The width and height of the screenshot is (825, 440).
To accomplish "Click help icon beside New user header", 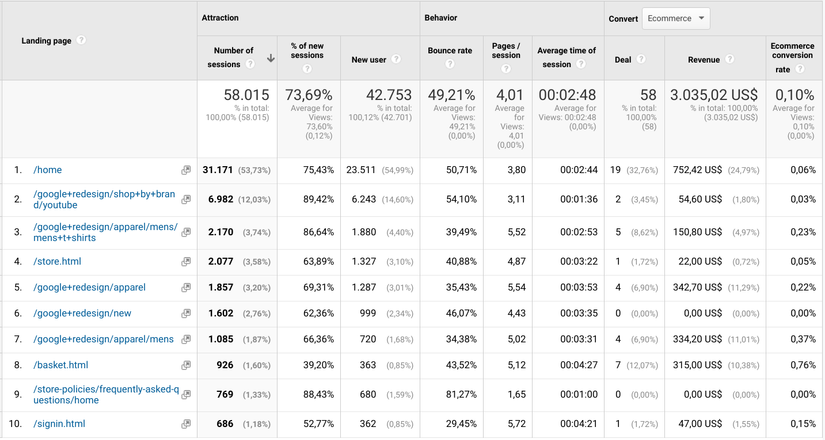I will [396, 59].
